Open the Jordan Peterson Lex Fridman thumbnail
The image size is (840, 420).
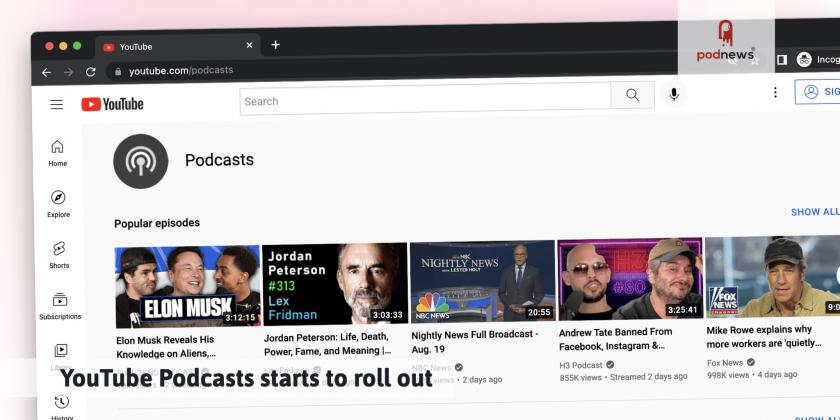pyautogui.click(x=335, y=284)
